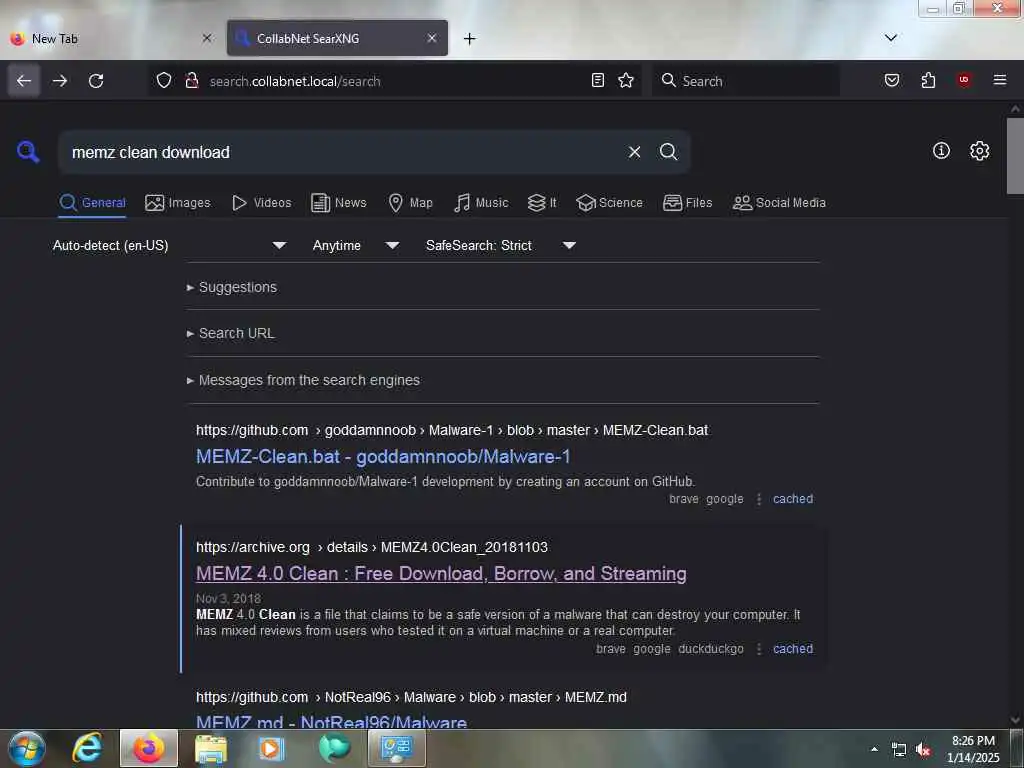Screen dimensions: 1024x768
Task: Open cached link of MEMZ-Clean.bat result
Action: (793, 499)
